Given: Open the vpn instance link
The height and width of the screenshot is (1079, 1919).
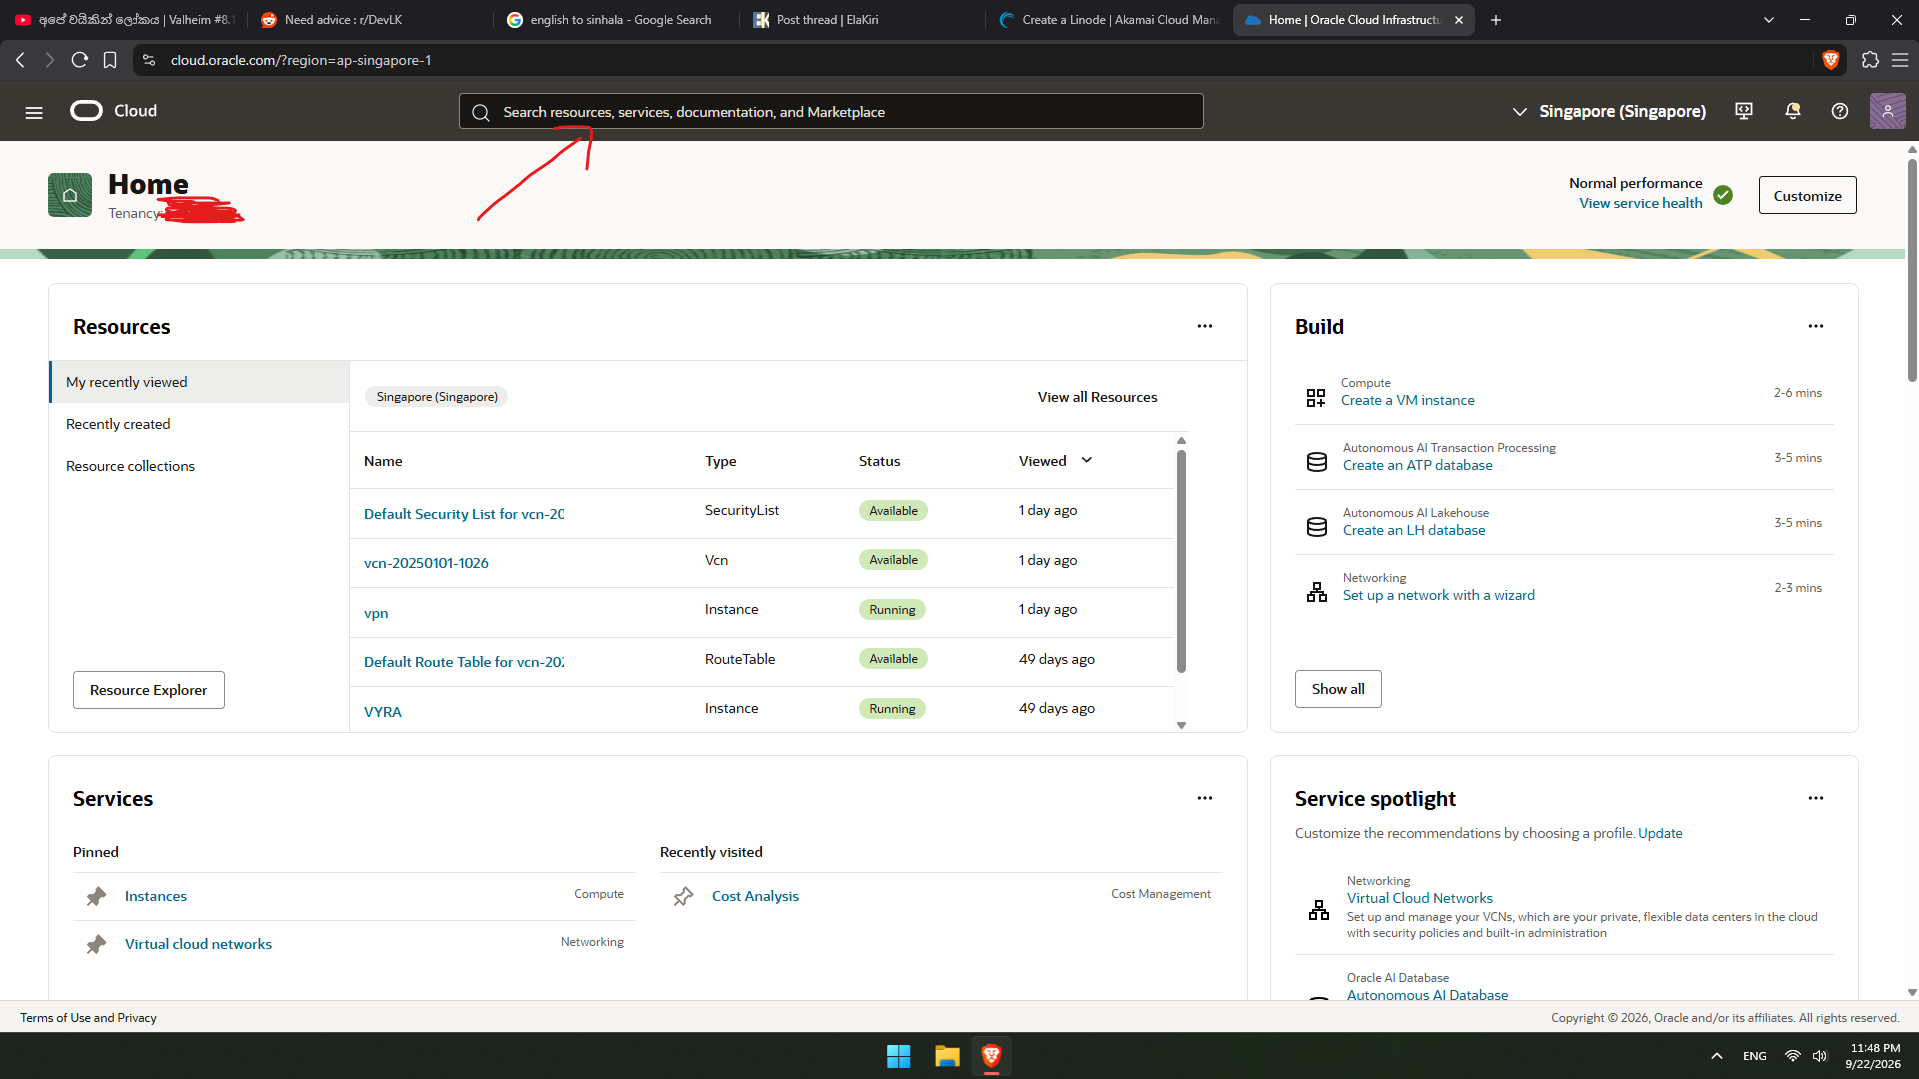Looking at the screenshot, I should 376,613.
